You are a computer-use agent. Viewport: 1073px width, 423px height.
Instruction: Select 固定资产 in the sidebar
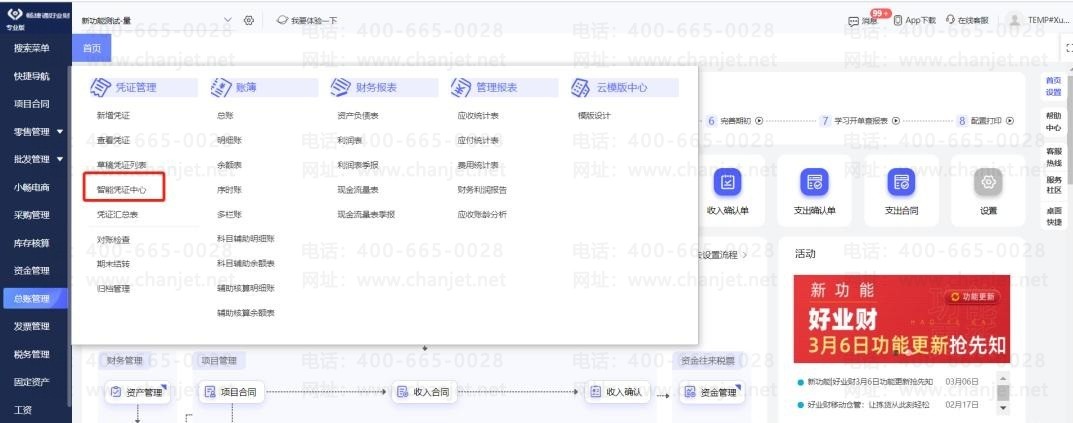pos(31,382)
